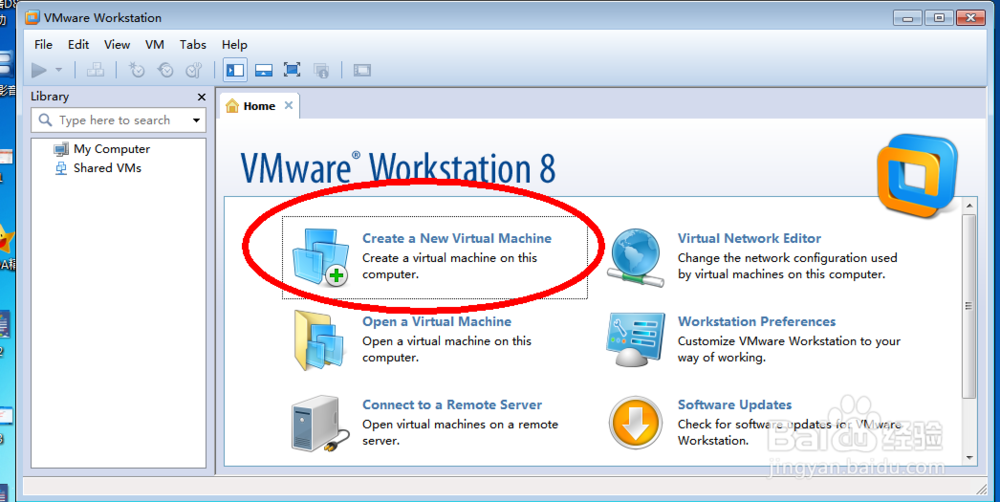
Task: Open the Help menu
Action: (234, 45)
